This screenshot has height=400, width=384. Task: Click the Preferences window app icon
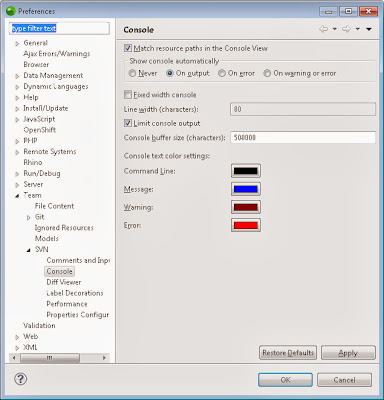click(11, 11)
